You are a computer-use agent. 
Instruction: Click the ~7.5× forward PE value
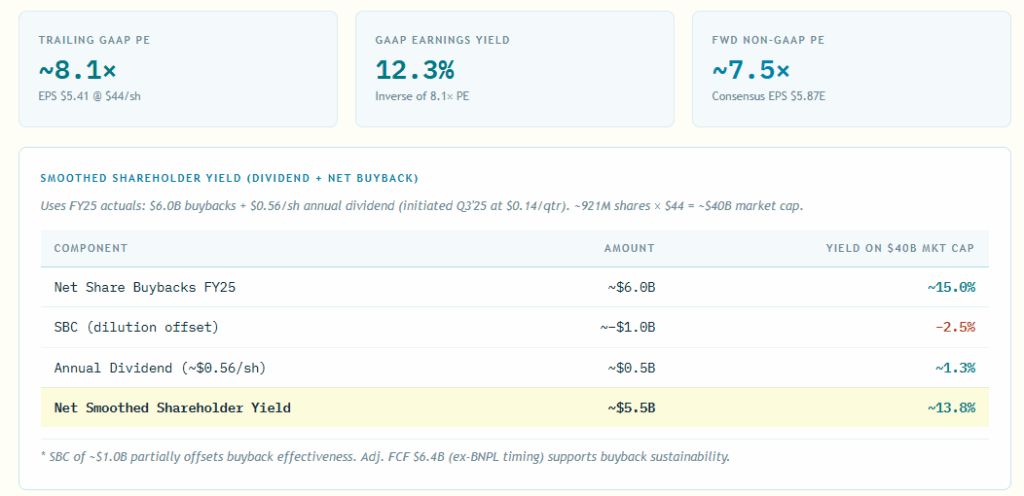tap(750, 70)
